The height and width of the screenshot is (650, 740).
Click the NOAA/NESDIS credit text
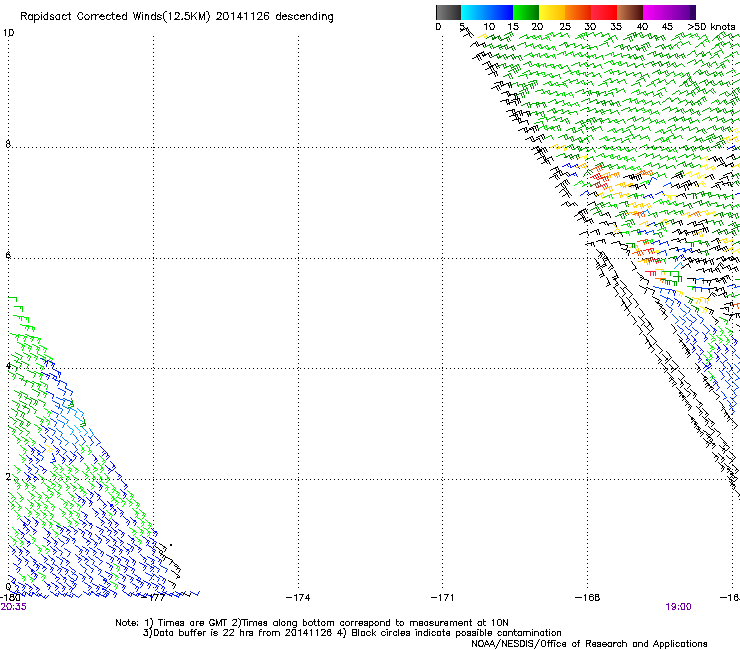pos(589,643)
